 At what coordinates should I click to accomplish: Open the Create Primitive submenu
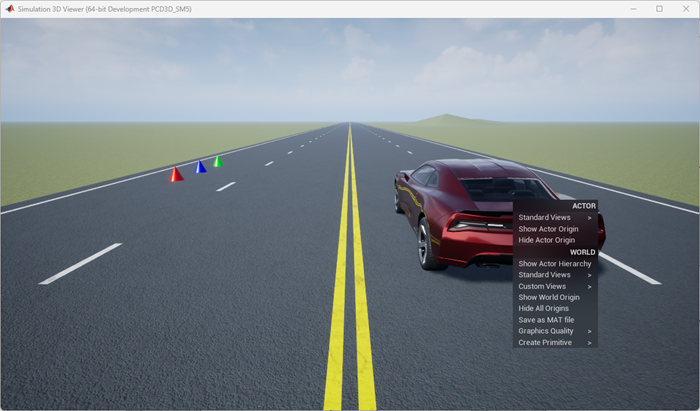[555, 343]
